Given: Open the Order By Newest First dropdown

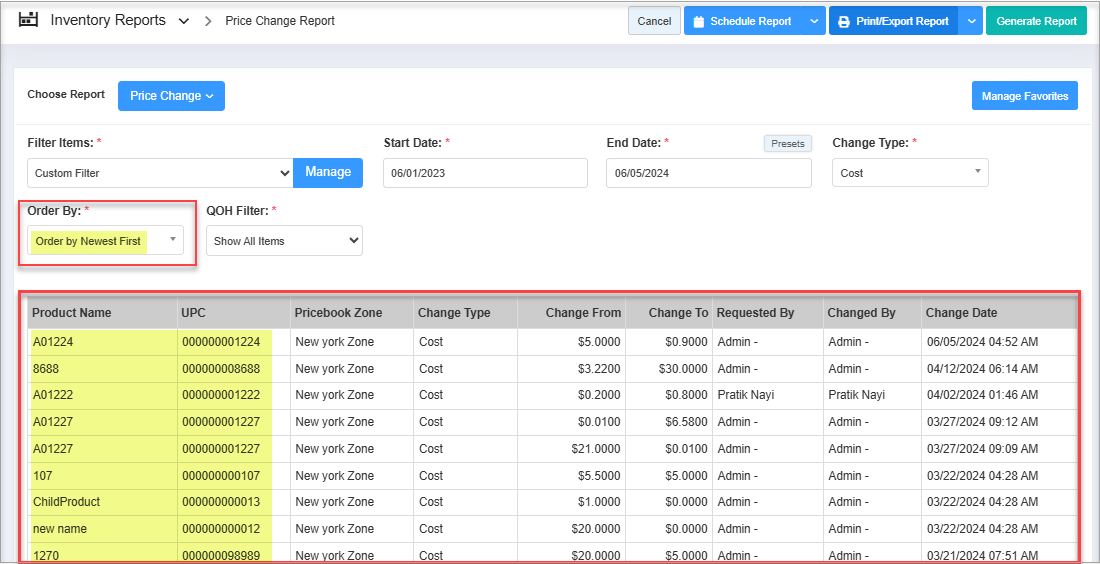Looking at the screenshot, I should [106, 241].
